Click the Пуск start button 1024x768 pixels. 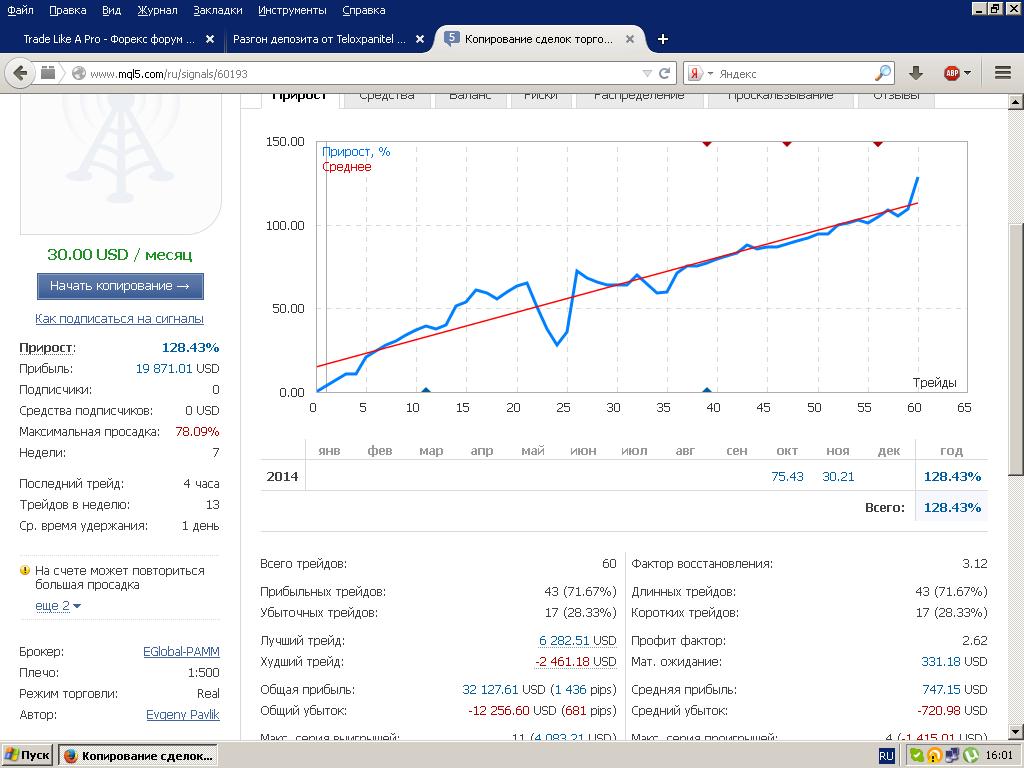tap(27, 756)
